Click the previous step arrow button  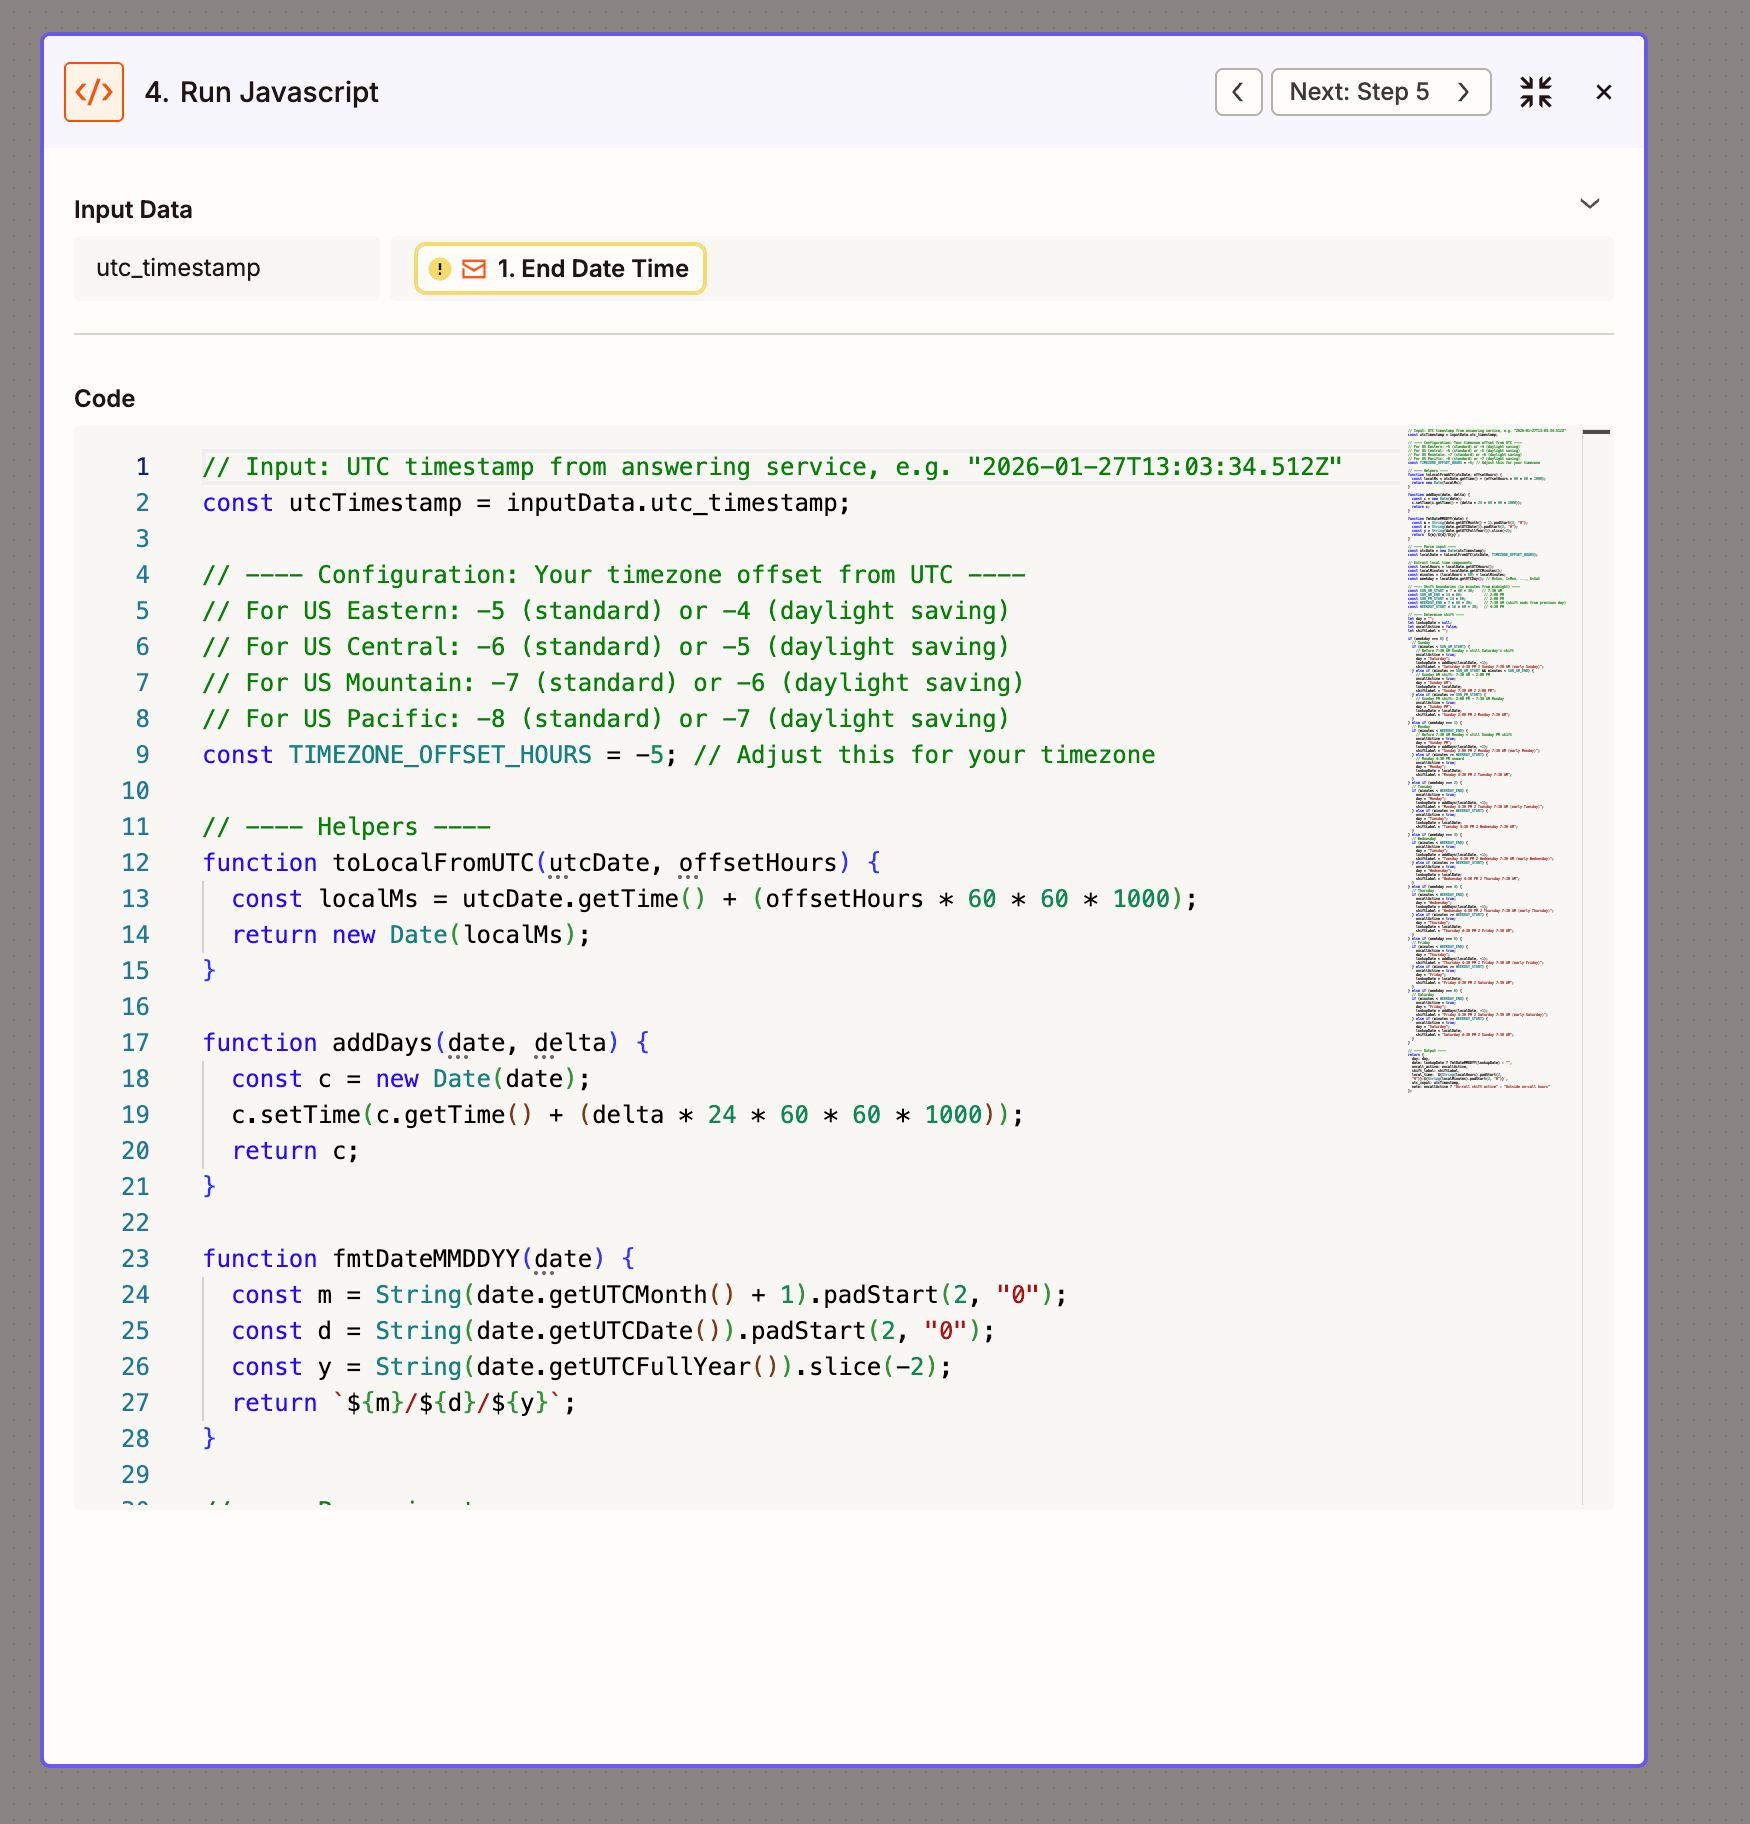1238,92
